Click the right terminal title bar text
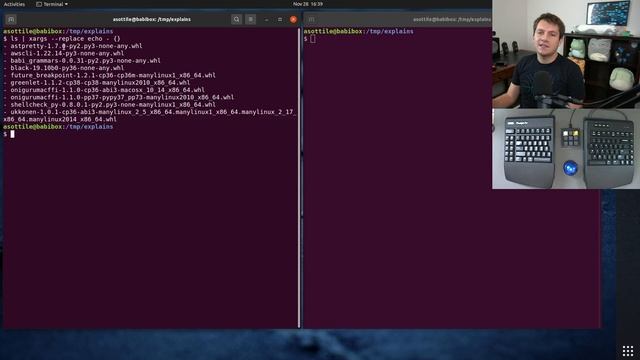Screen dimensions: 640x360 tap(452, 19)
